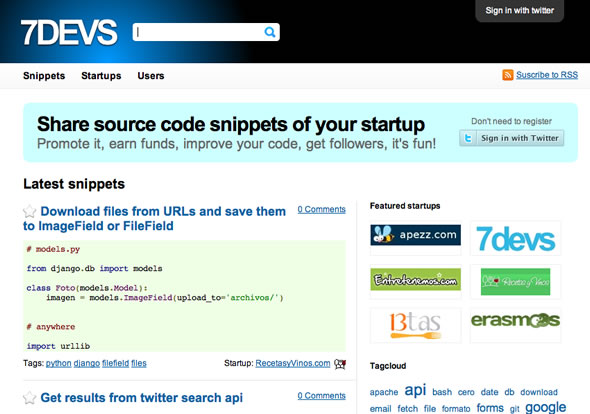This screenshot has height=414, width=590.
Task: Select the cero tag in tagcloud
Action: tap(466, 392)
